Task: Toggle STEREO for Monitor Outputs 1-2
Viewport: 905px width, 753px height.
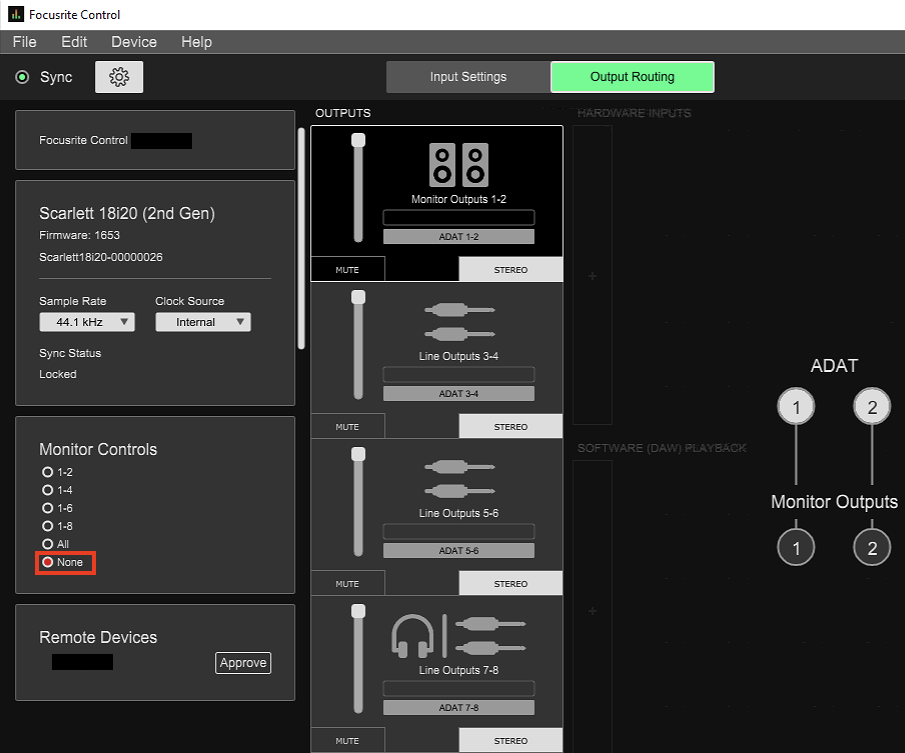Action: 511,269
